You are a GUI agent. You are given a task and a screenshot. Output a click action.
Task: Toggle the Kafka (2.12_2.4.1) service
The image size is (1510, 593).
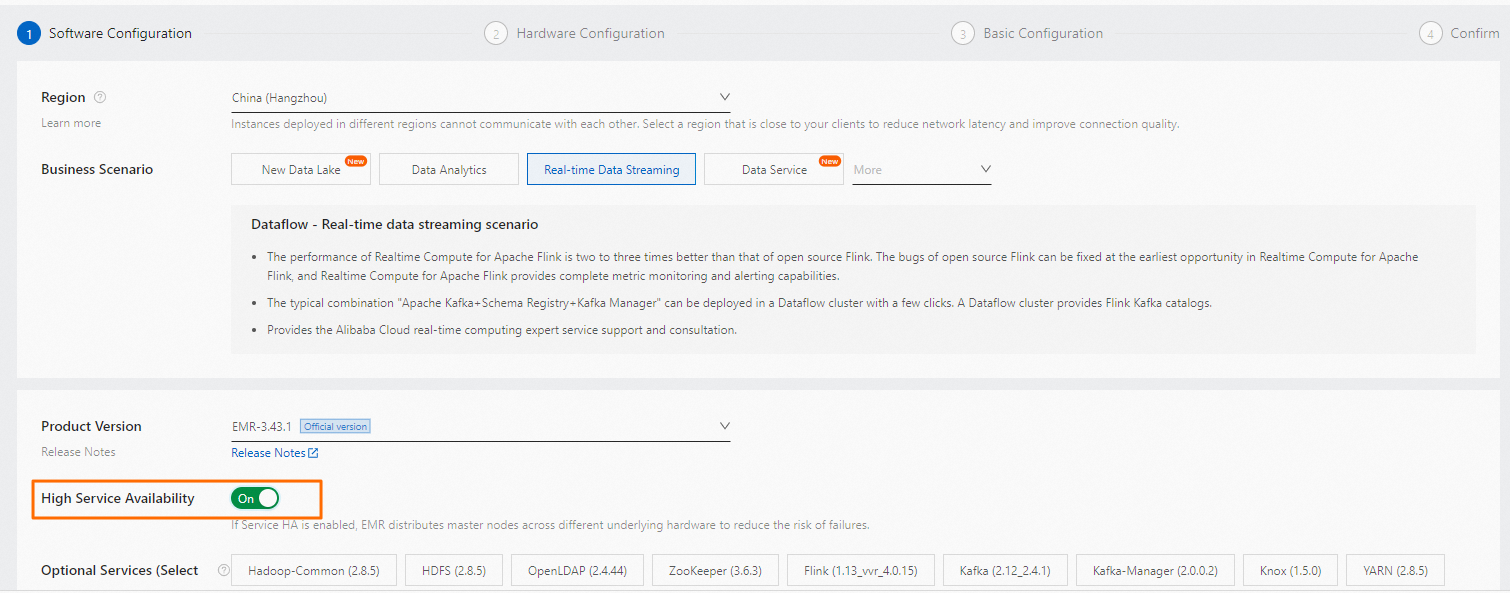(x=1005, y=570)
